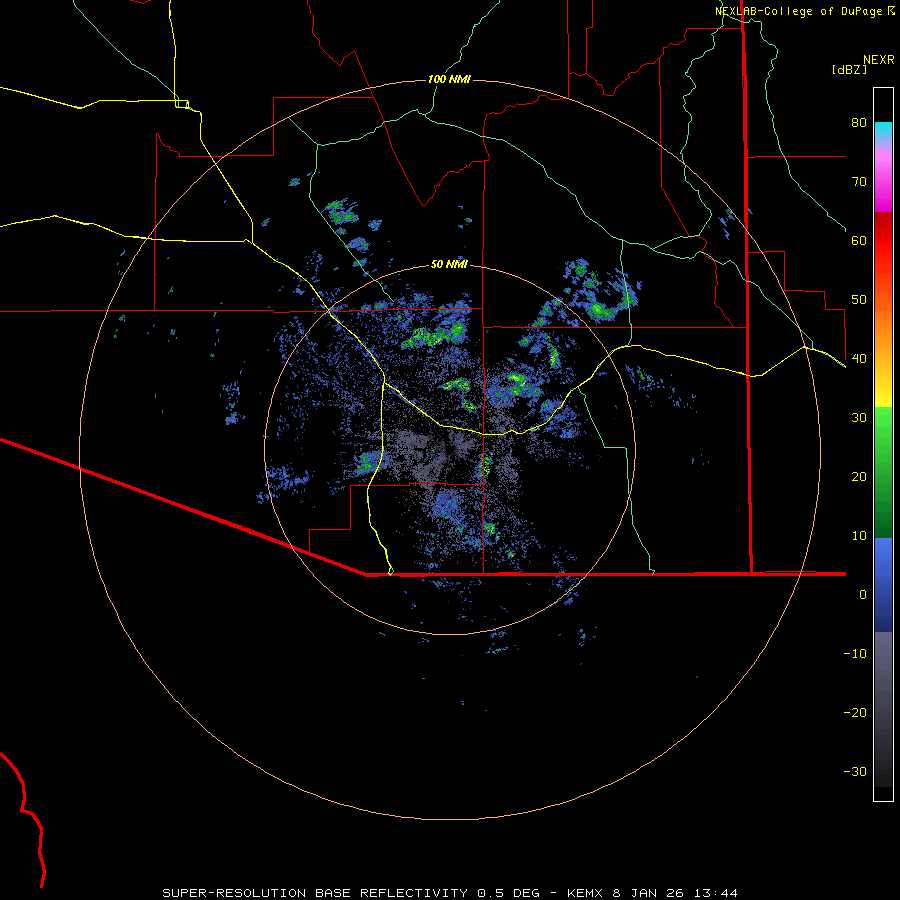Click the blue segment of dBZ color bar
The image size is (900, 900).
click(883, 584)
